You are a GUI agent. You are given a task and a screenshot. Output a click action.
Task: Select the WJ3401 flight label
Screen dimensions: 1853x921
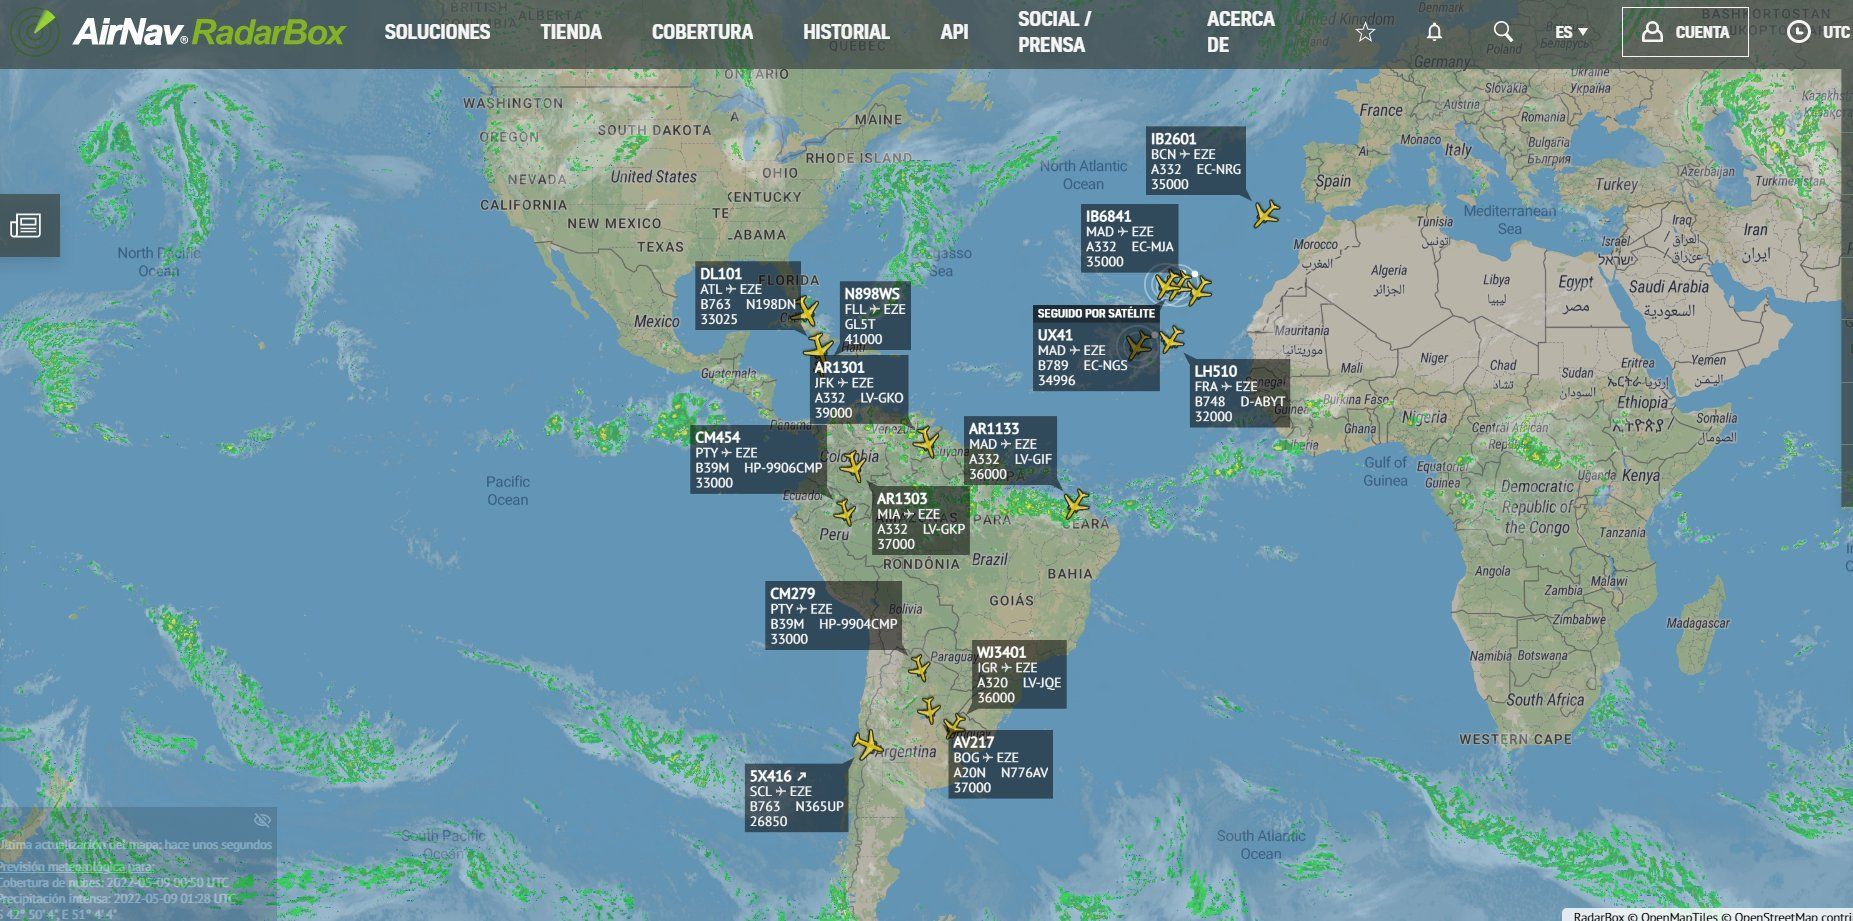[1019, 675]
